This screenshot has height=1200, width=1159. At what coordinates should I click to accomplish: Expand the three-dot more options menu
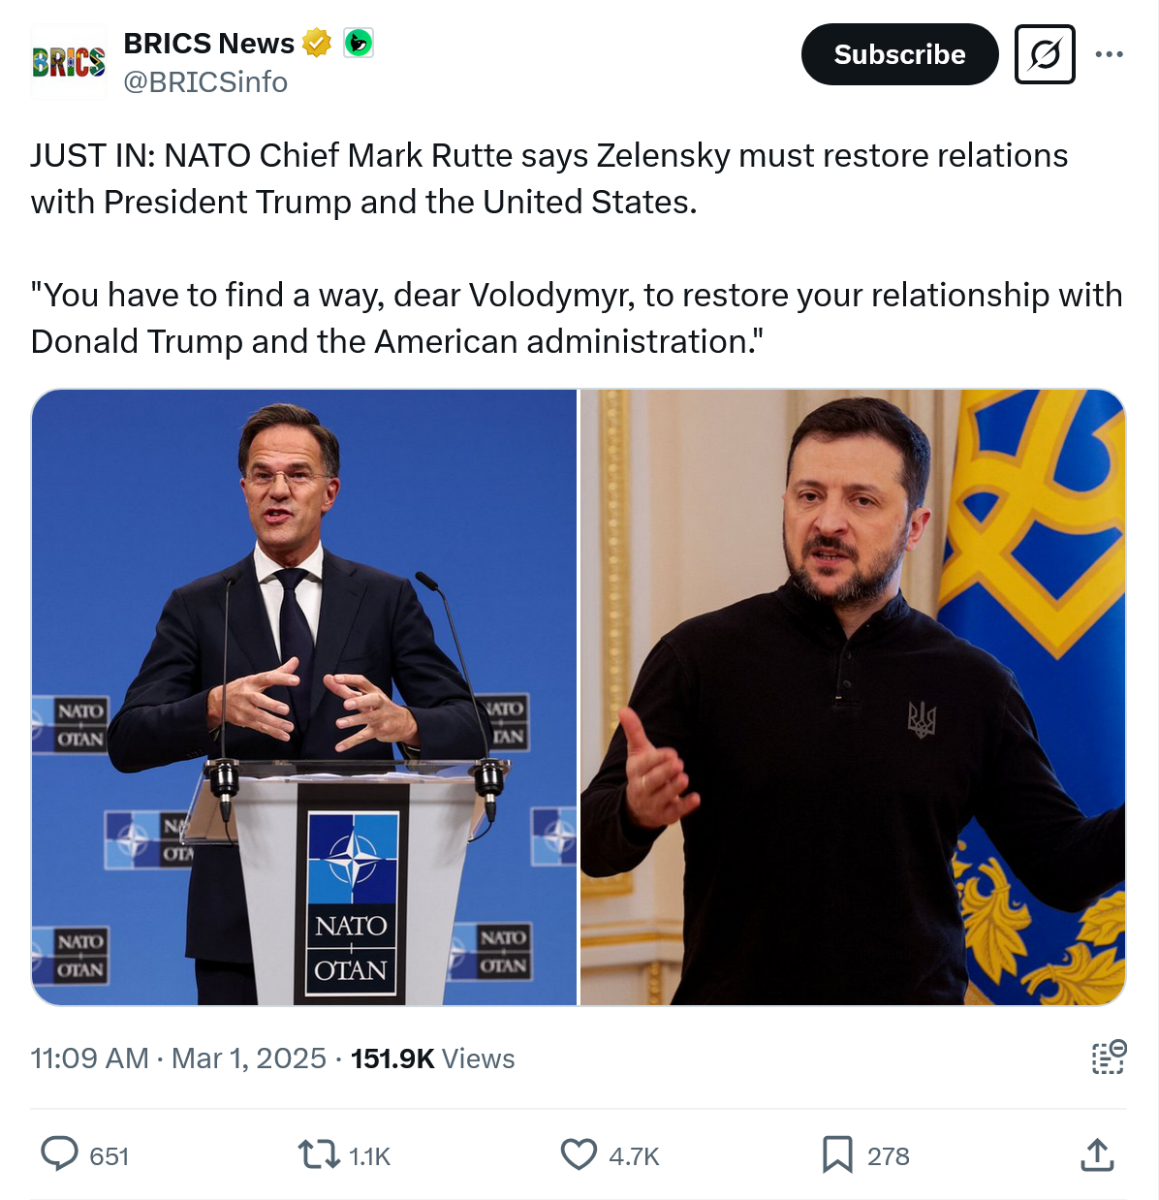coord(1109,54)
